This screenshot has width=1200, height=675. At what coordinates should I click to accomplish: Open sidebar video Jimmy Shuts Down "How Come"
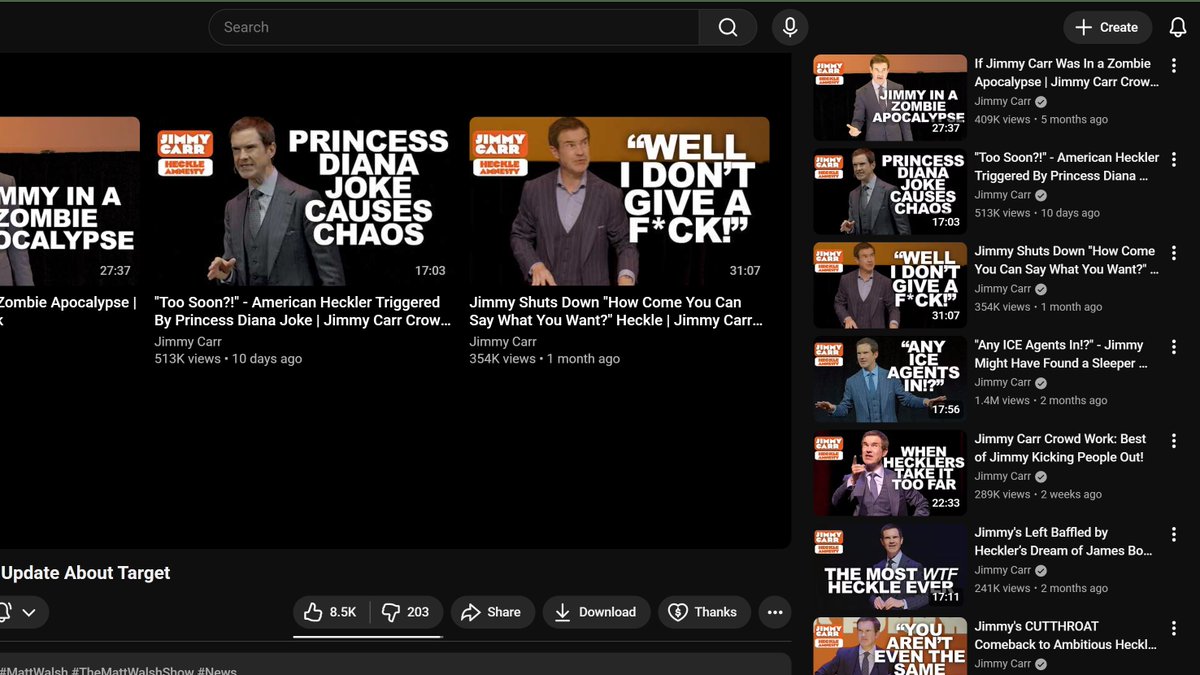[x=1066, y=260]
